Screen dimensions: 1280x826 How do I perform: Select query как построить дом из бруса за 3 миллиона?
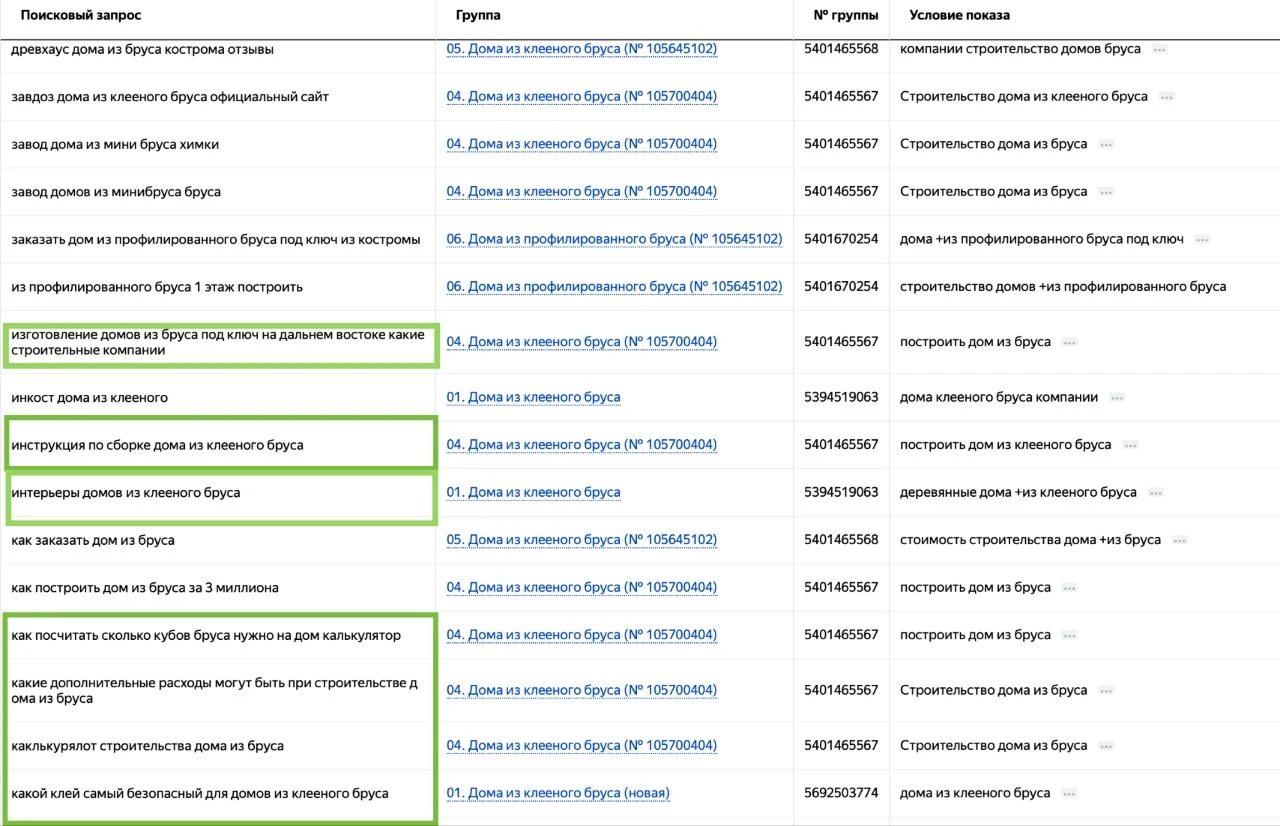(x=145, y=587)
